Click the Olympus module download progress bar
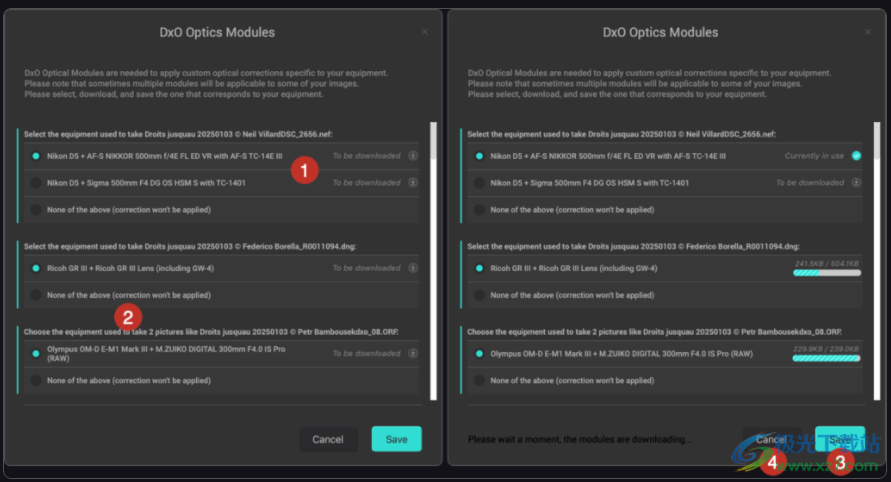Screen dimensions: 891x482 [x=827, y=358]
